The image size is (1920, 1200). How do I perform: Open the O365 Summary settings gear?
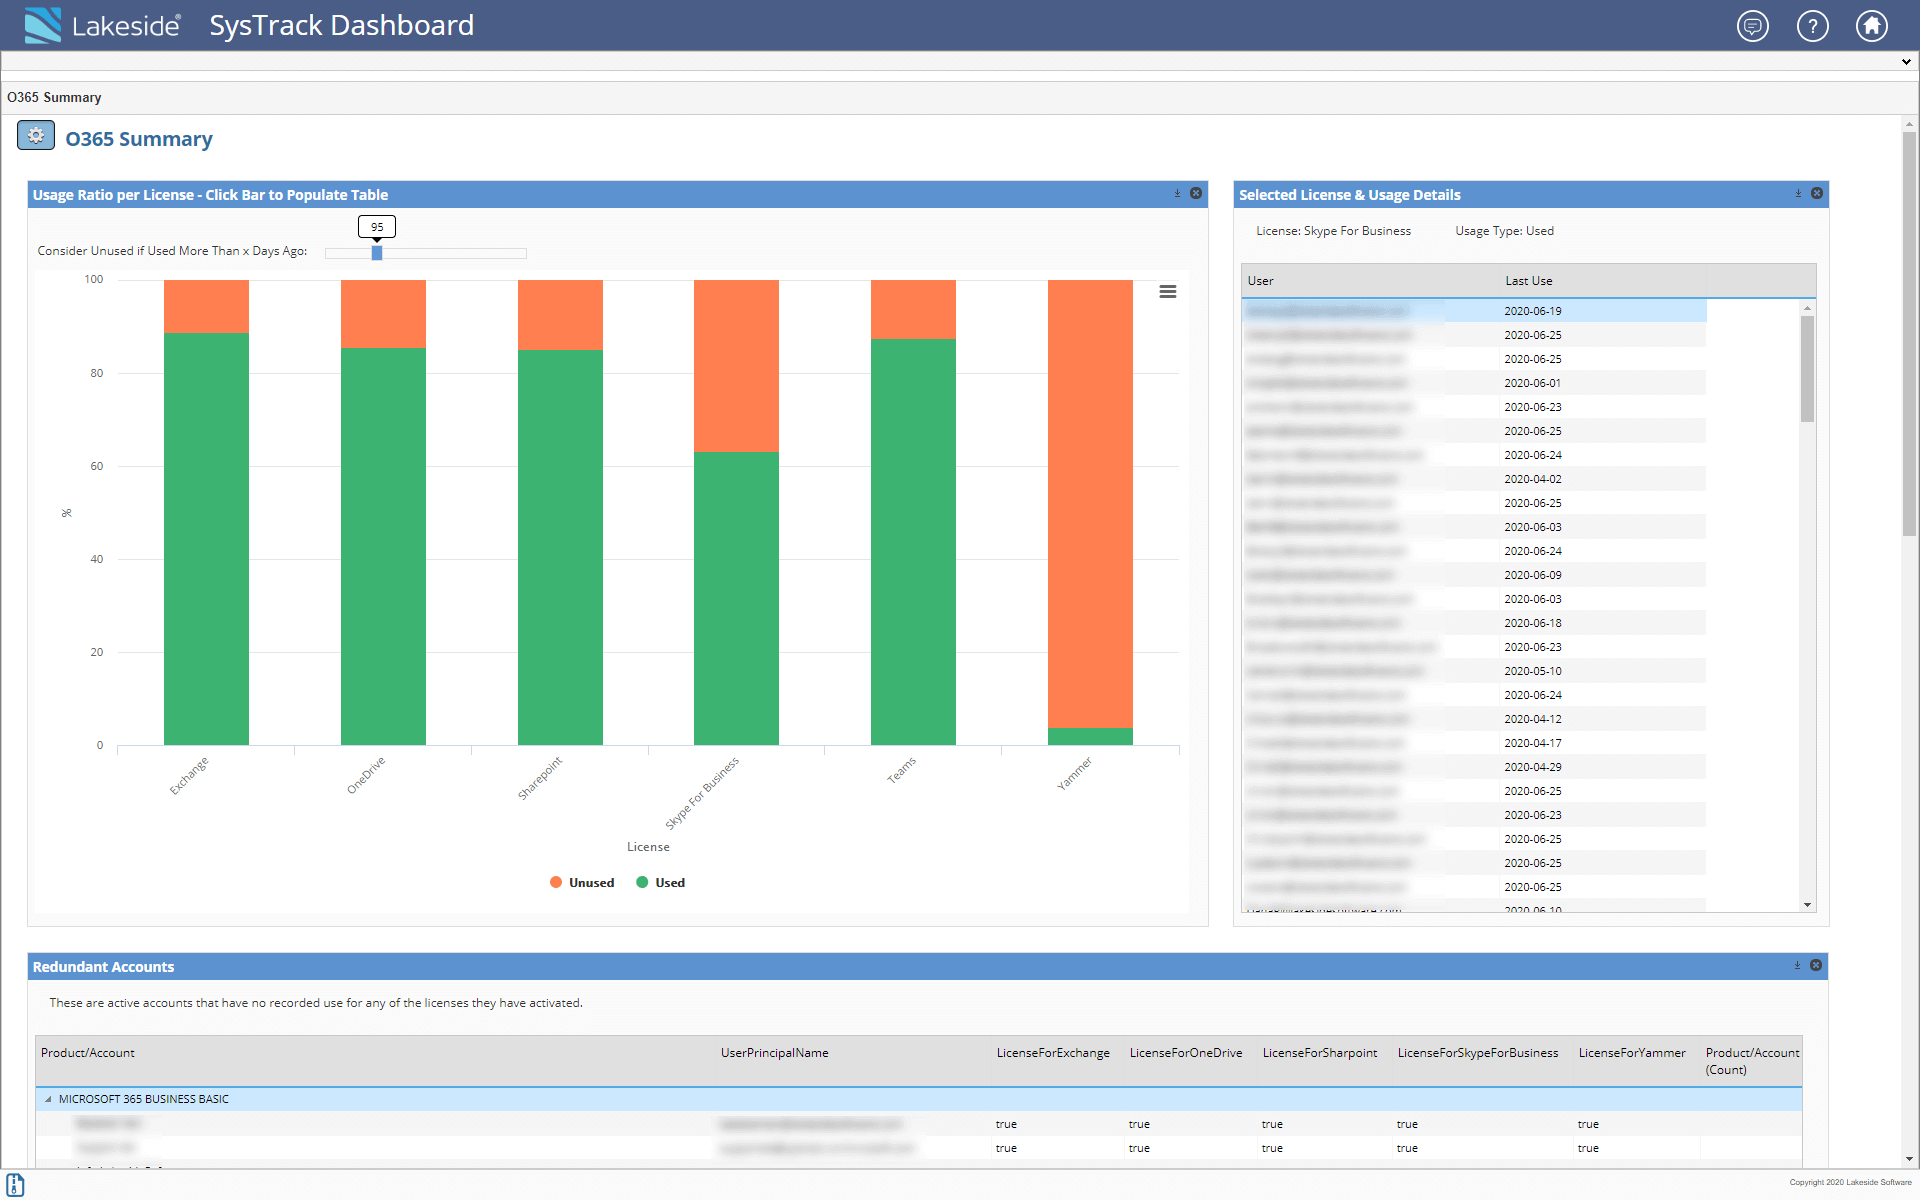[x=36, y=136]
